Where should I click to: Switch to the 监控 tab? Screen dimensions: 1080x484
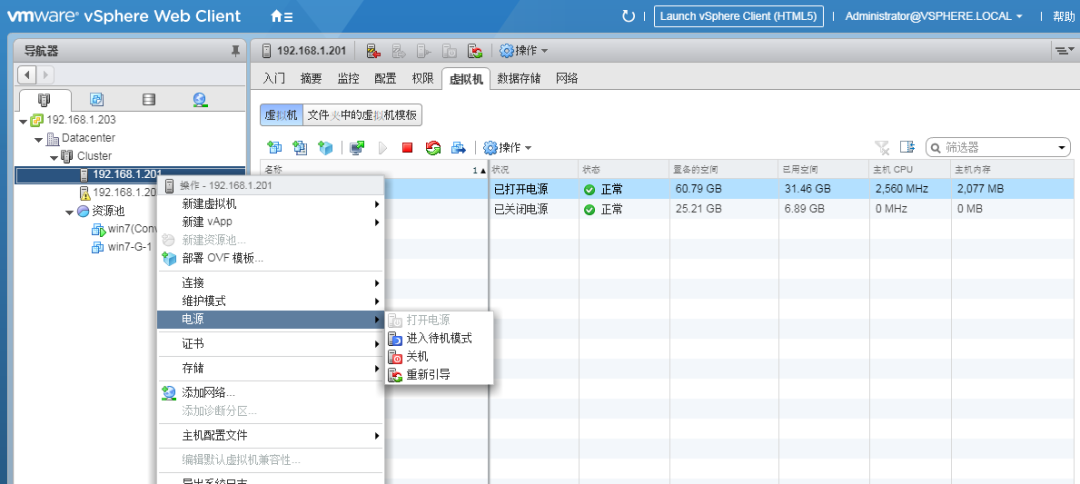(x=348, y=78)
